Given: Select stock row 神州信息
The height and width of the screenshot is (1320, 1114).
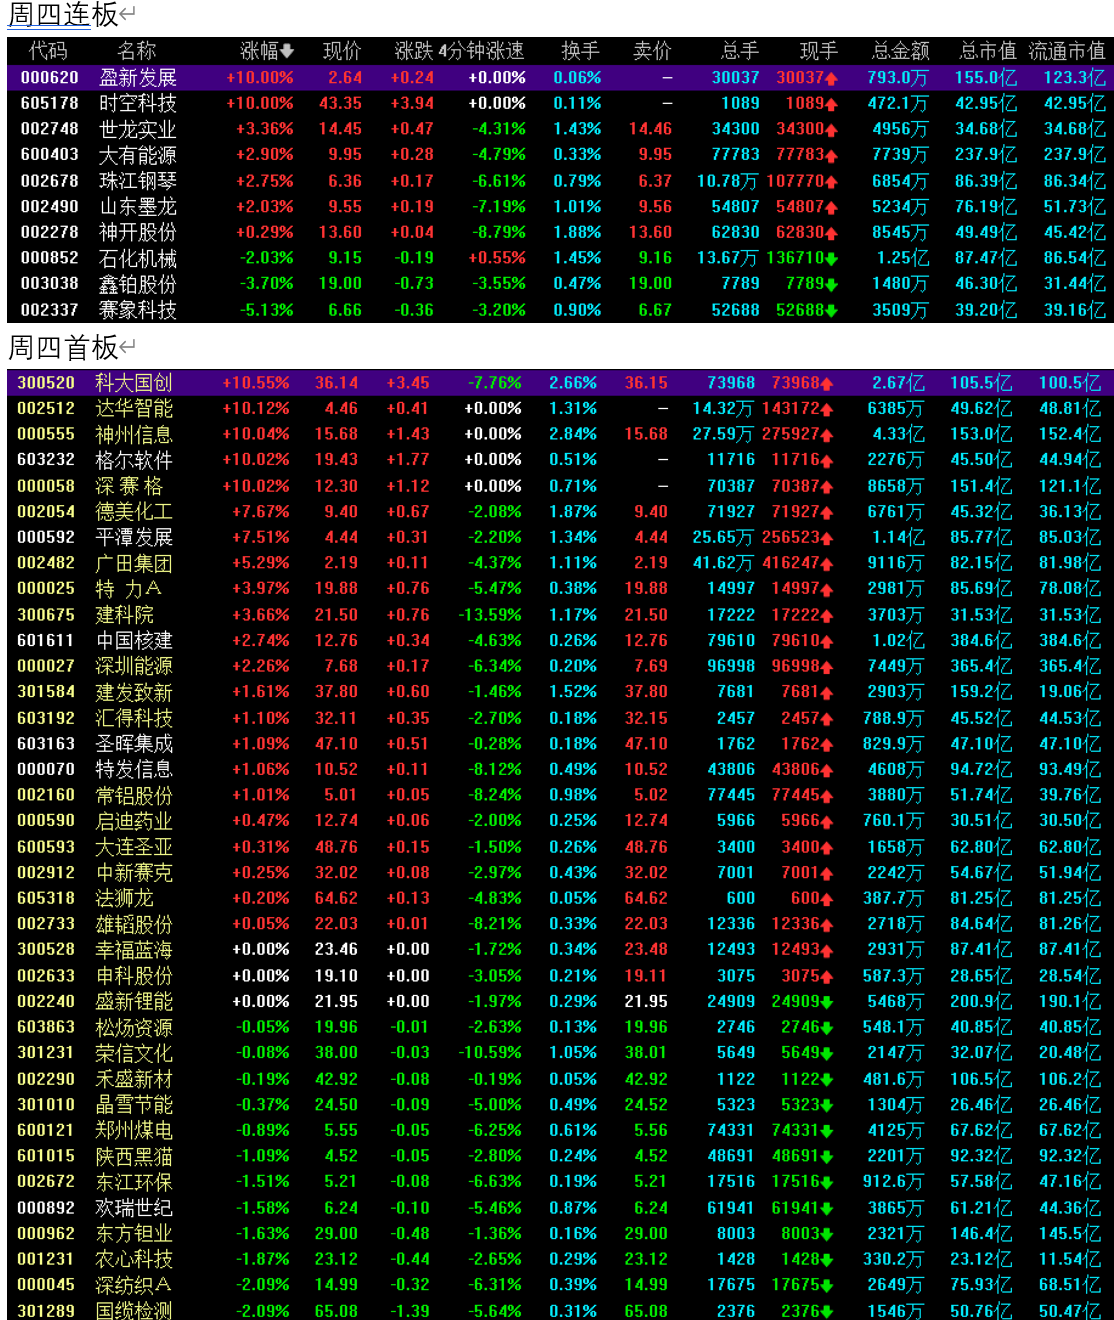Looking at the screenshot, I should pos(559,434).
